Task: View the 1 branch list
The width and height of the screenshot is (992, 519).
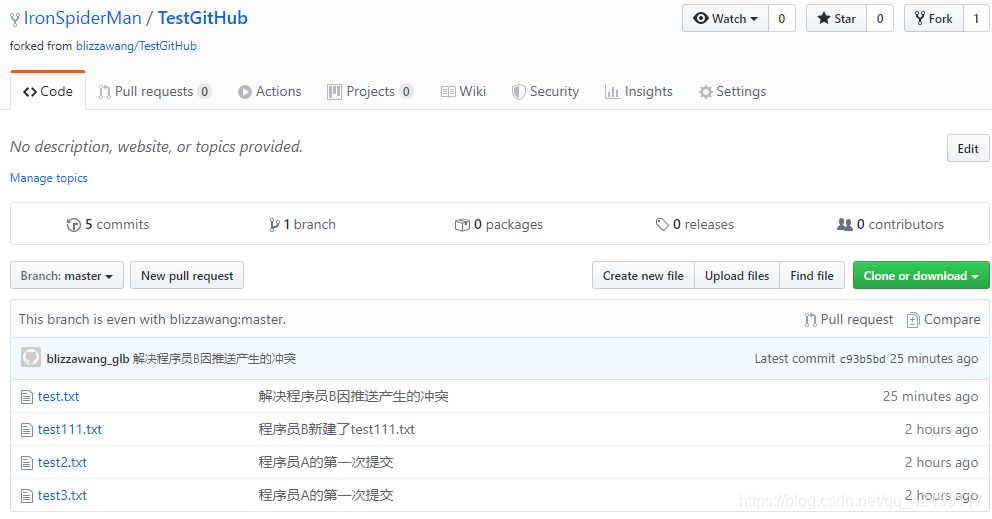Action: (302, 224)
